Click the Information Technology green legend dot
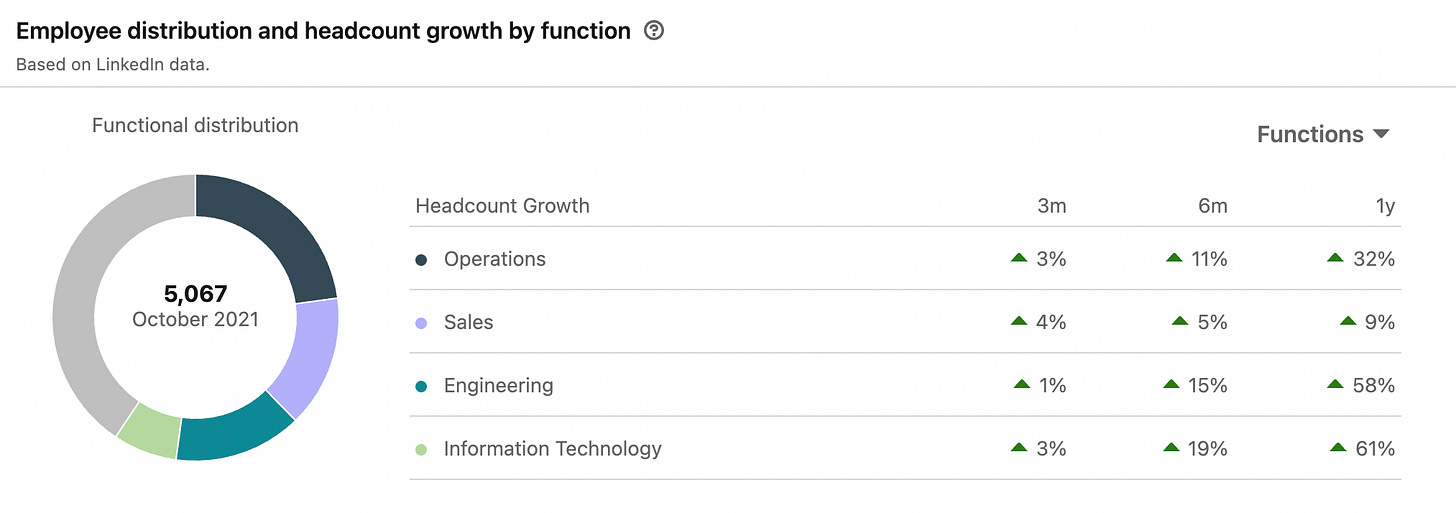 coord(421,449)
